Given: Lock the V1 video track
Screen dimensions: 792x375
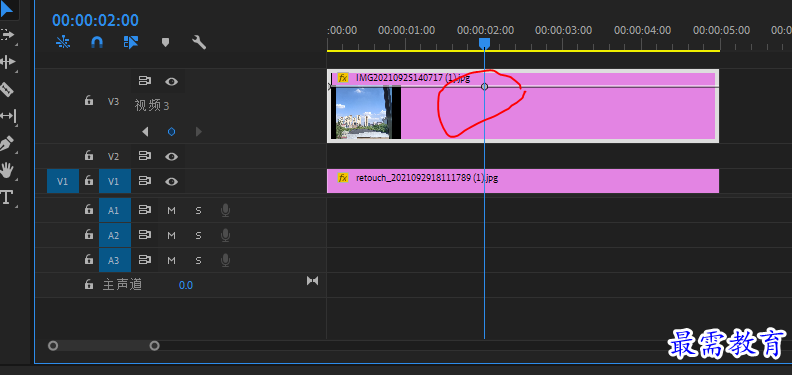Looking at the screenshot, I should tap(89, 180).
